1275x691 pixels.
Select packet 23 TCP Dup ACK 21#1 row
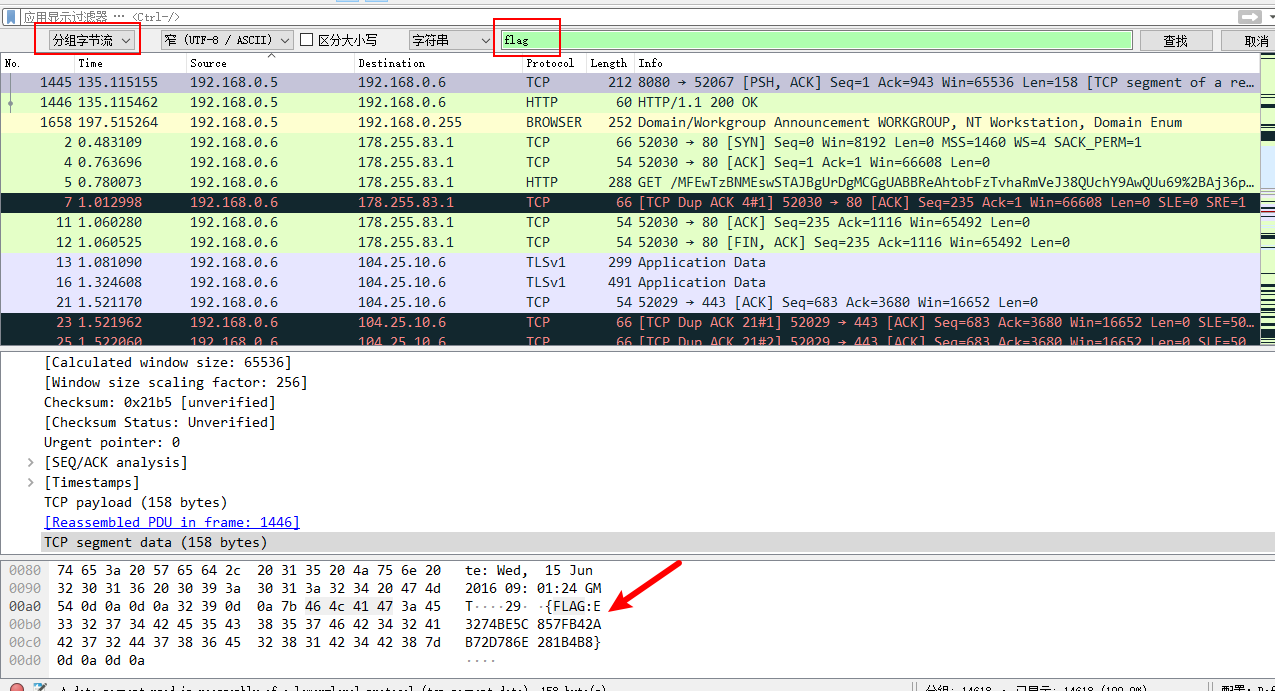coord(629,322)
